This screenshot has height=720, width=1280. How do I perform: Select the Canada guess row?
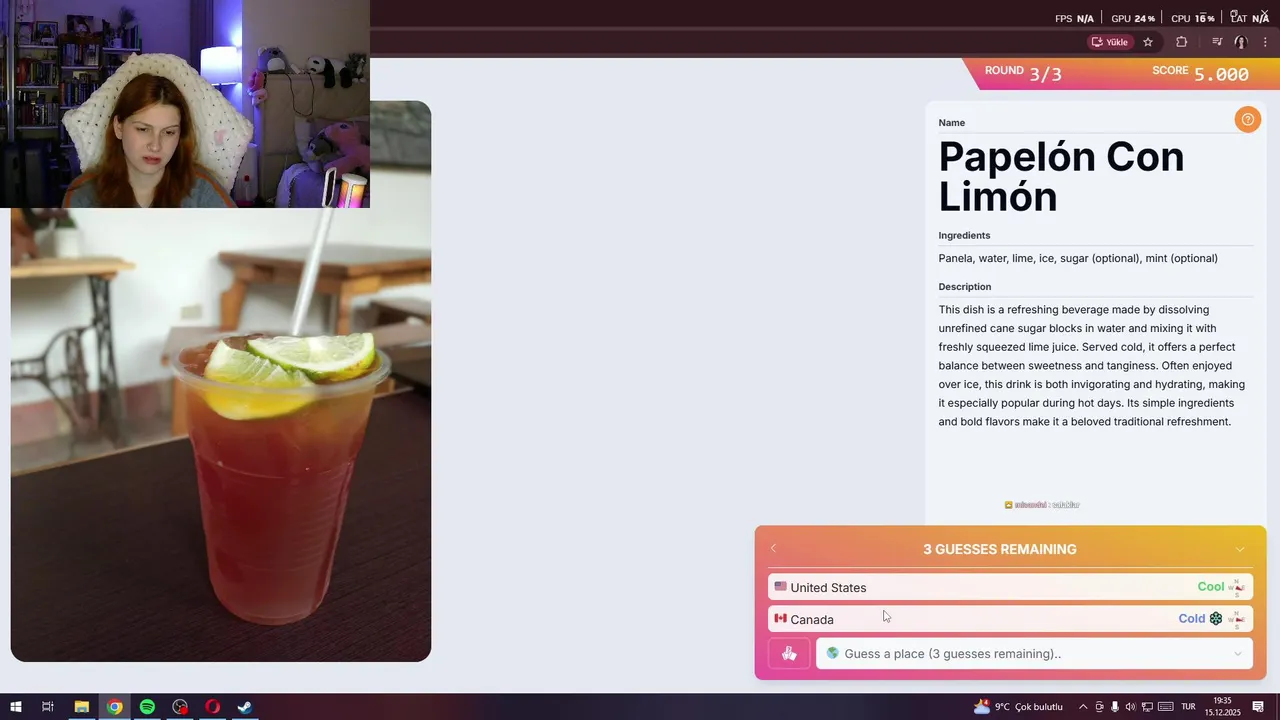pos(1010,619)
